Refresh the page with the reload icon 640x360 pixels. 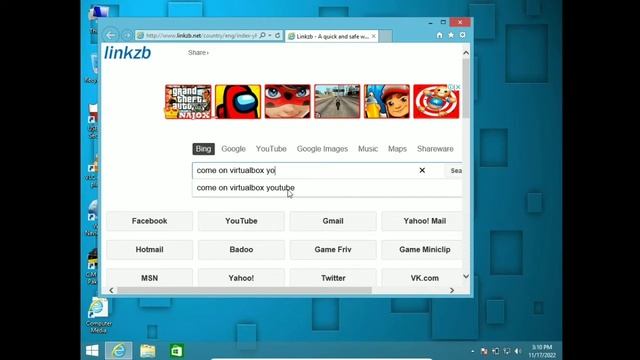[278, 36]
